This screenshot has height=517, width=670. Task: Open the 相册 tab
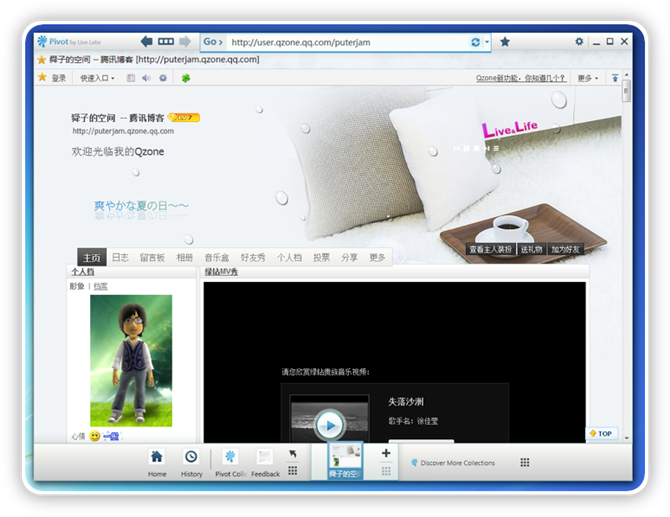coord(185,257)
